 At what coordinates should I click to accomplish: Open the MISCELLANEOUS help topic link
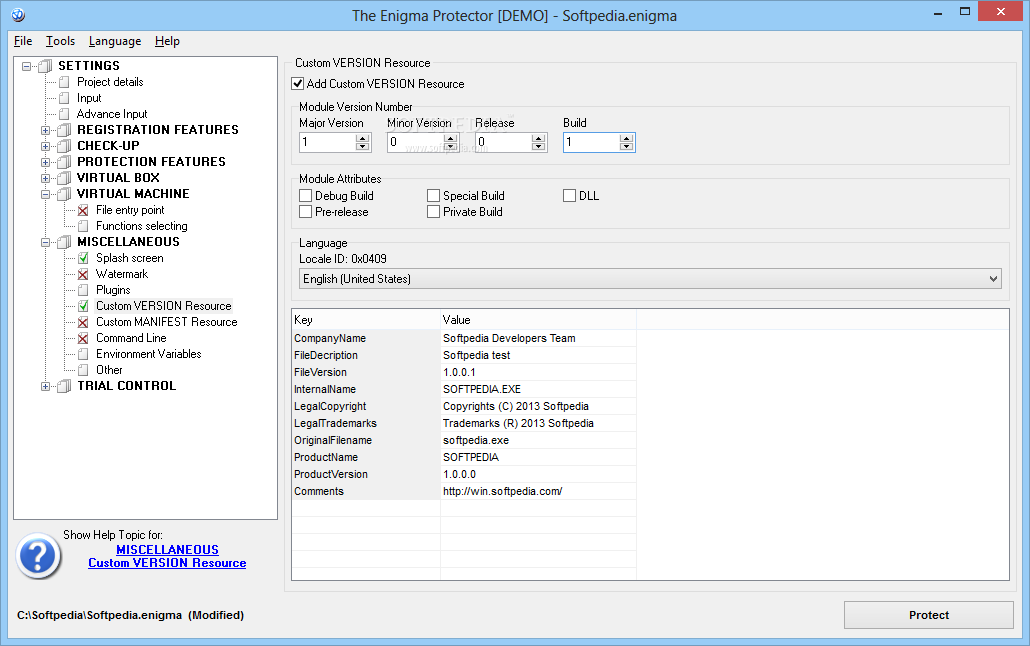pos(168,549)
